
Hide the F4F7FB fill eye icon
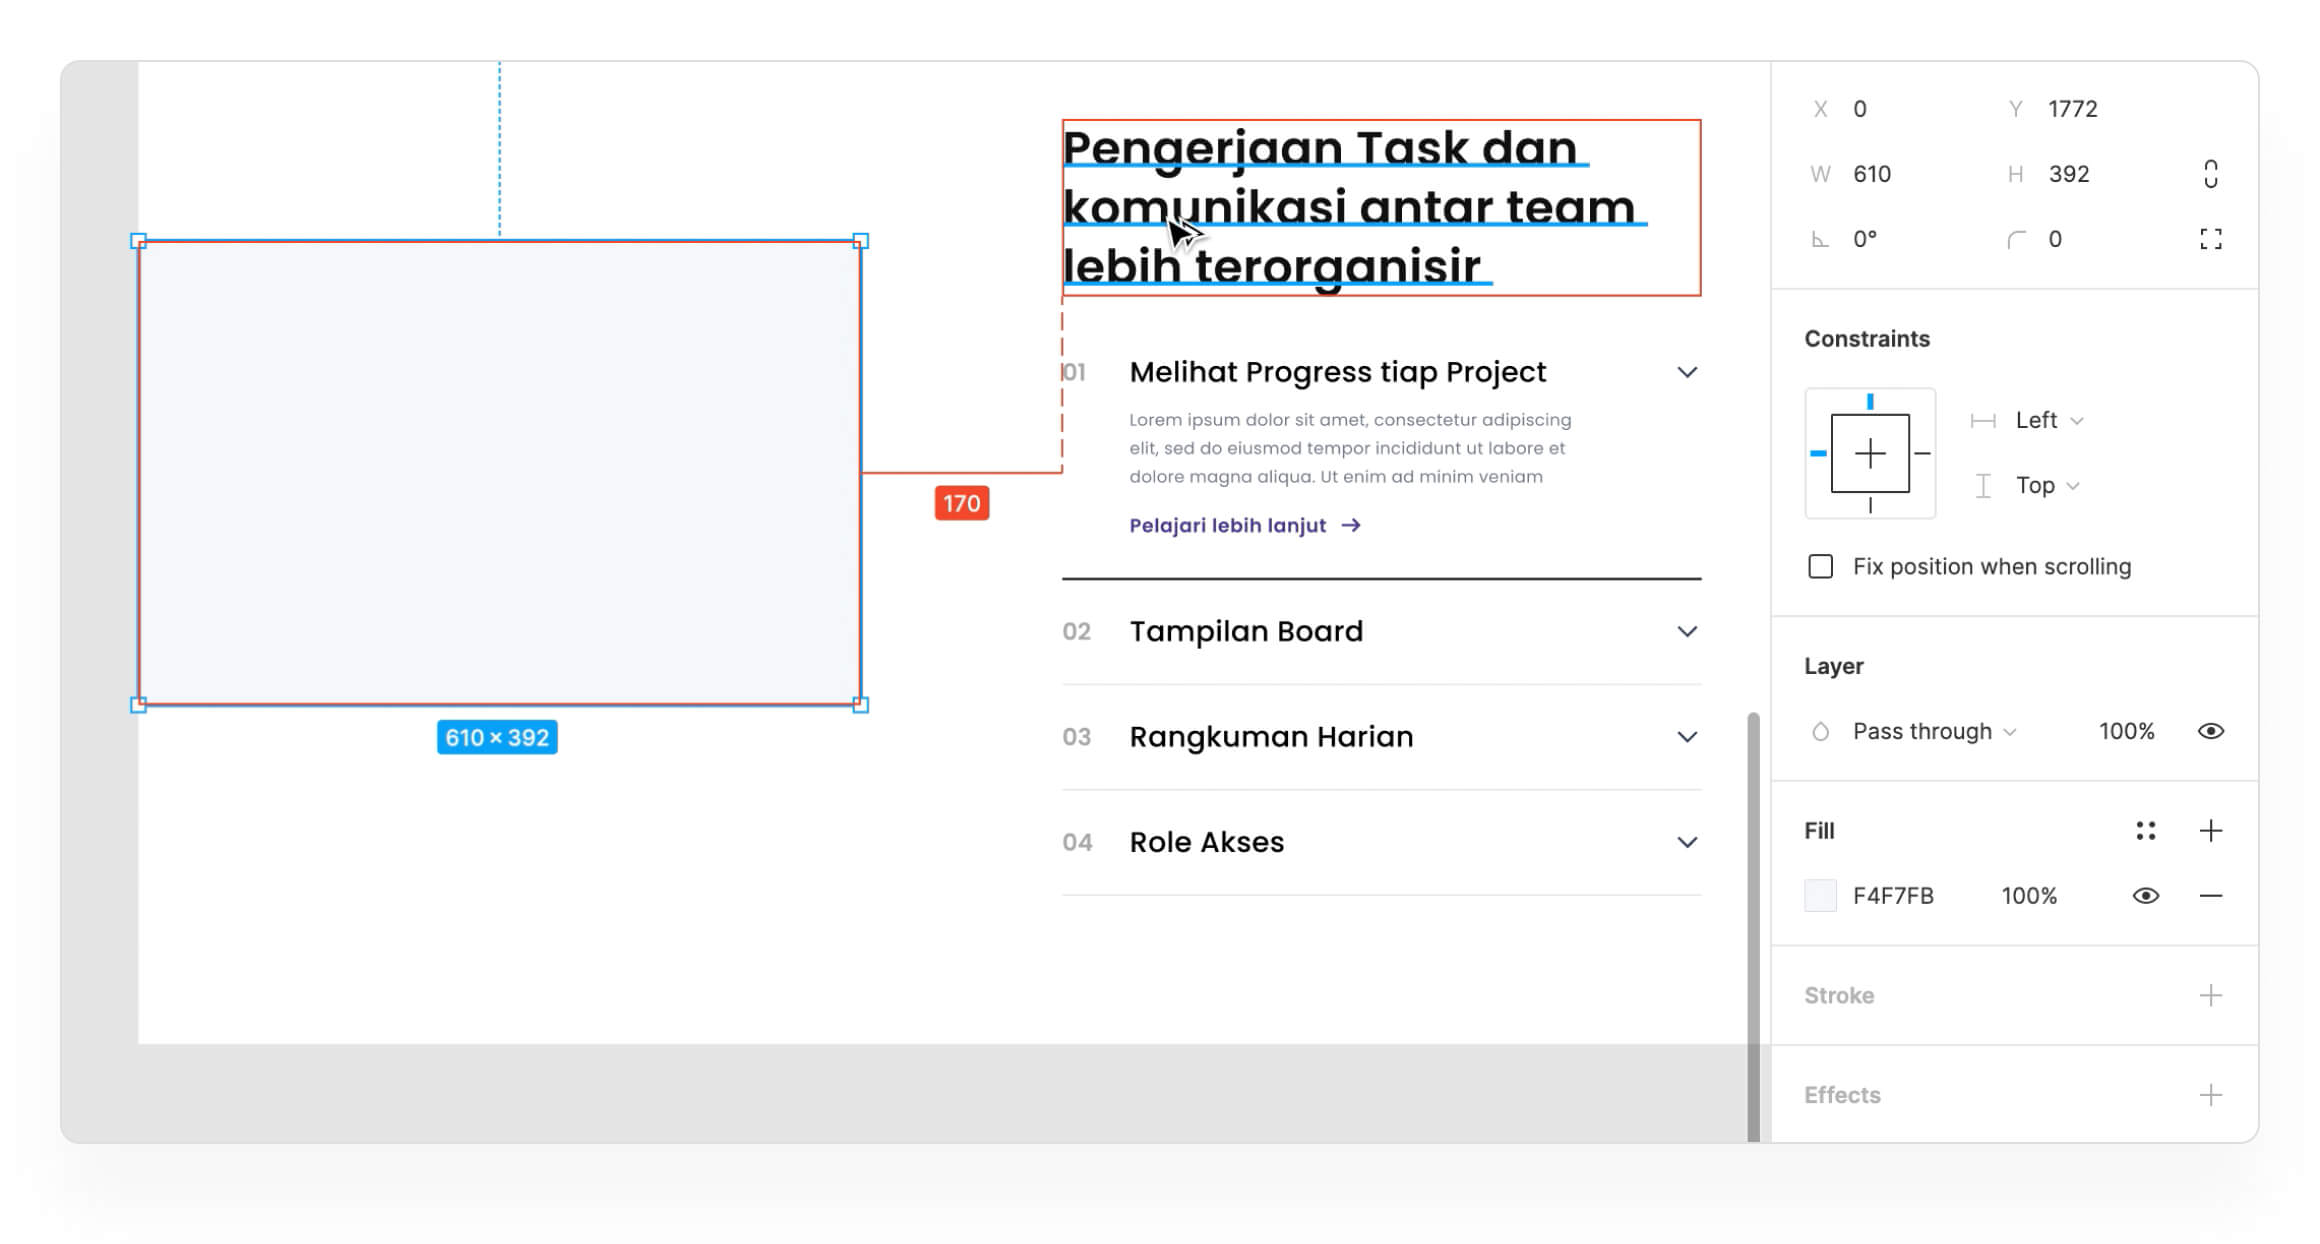[2145, 896]
